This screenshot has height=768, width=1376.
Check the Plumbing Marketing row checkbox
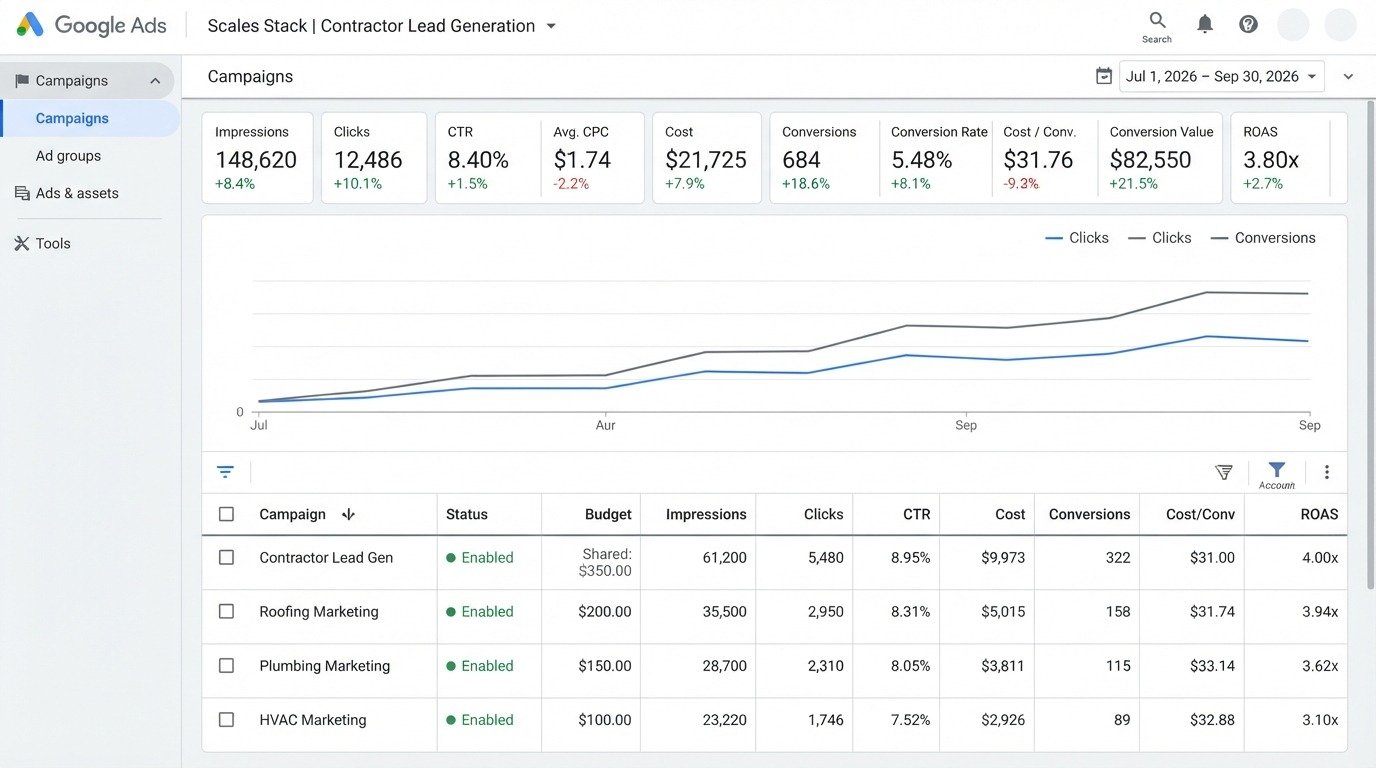(x=226, y=666)
